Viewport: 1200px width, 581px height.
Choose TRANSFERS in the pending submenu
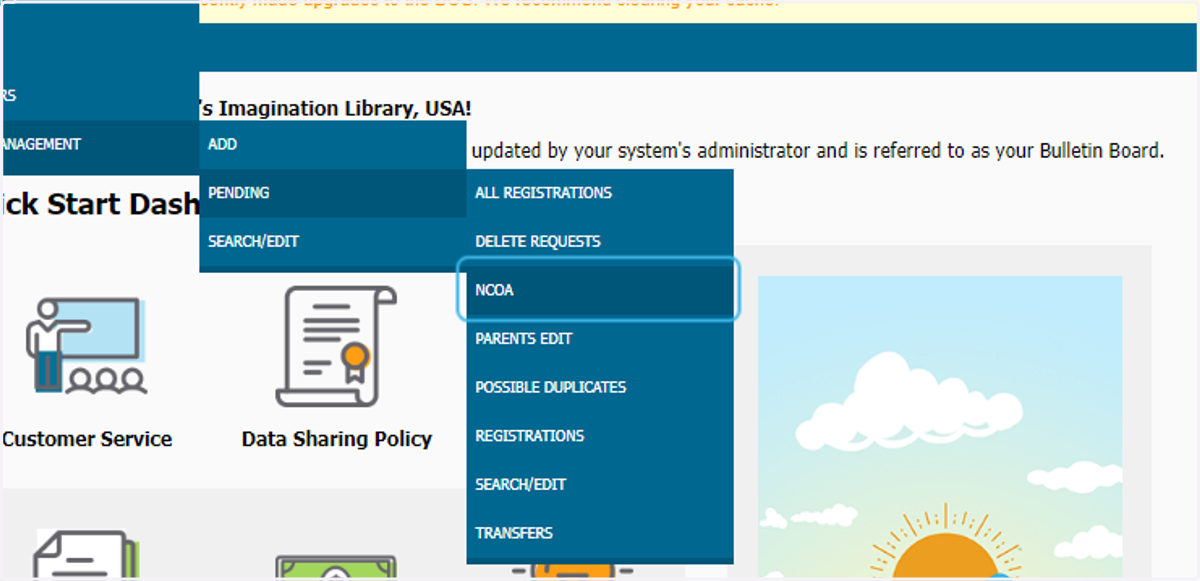click(x=600, y=532)
